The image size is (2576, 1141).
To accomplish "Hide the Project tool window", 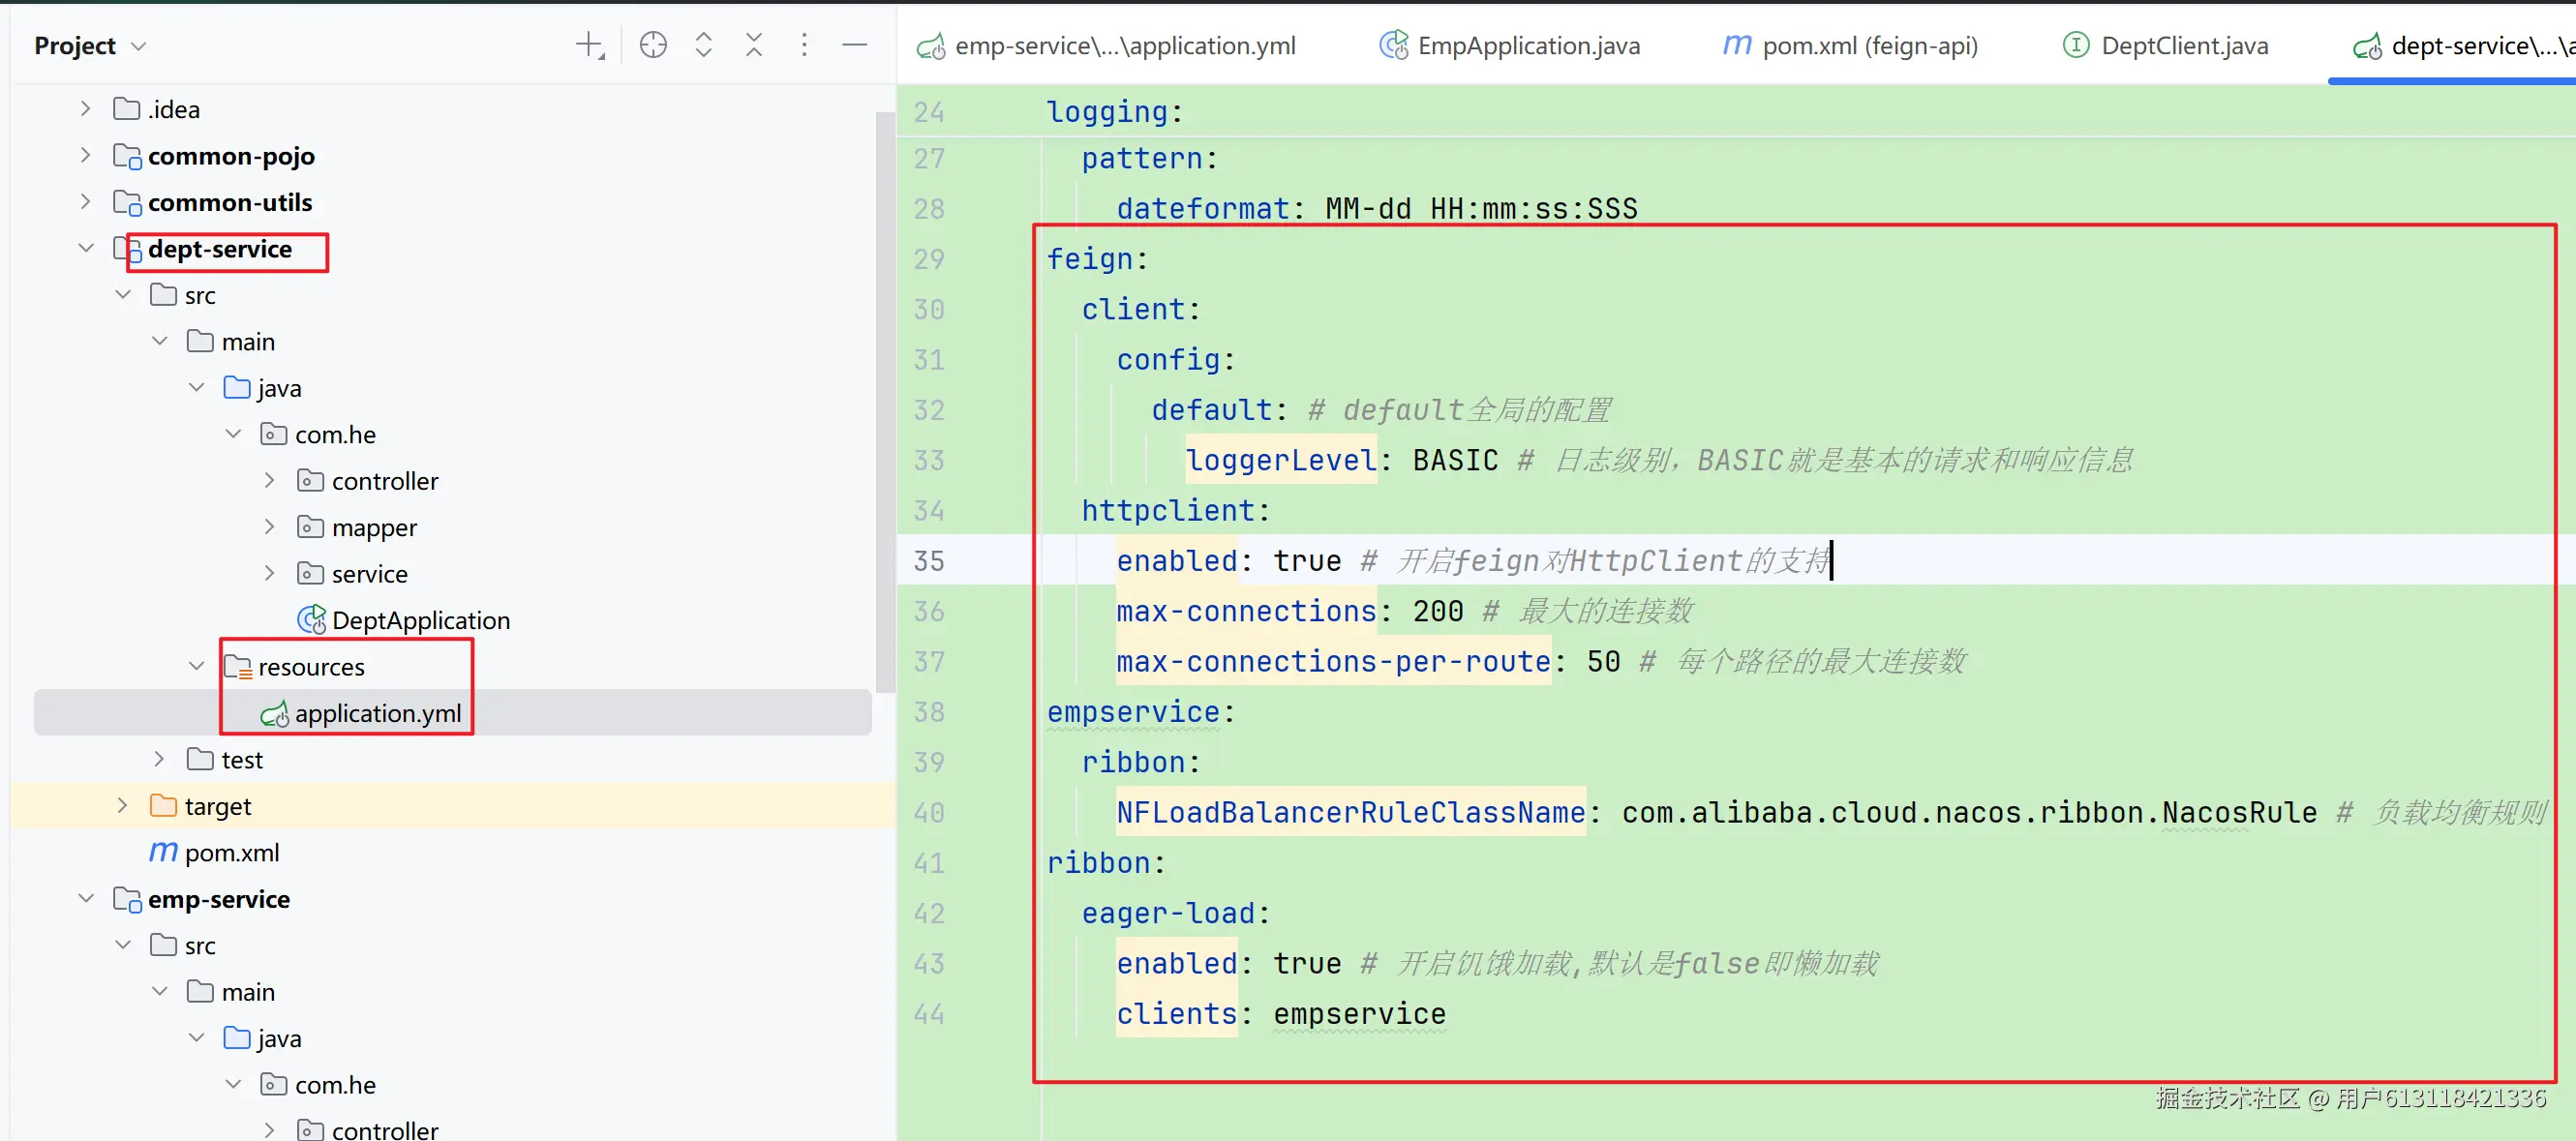I will (x=855, y=45).
